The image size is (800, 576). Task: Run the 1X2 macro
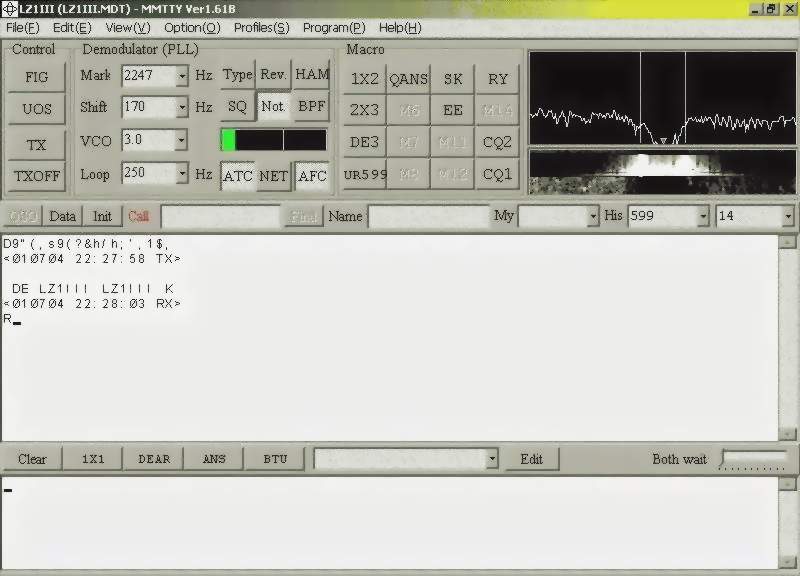coord(364,79)
